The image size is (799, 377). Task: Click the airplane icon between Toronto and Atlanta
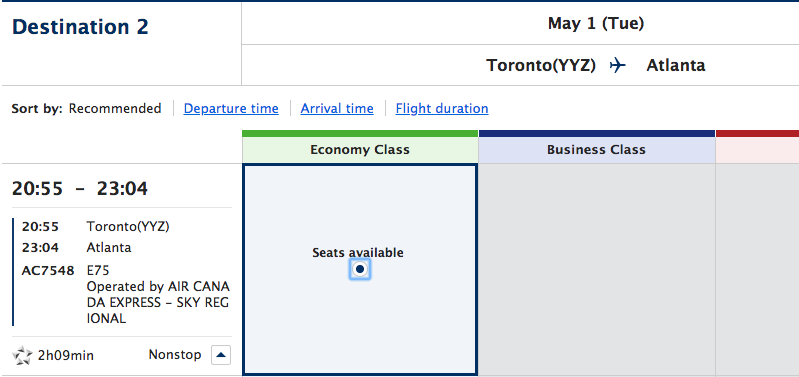pos(618,65)
